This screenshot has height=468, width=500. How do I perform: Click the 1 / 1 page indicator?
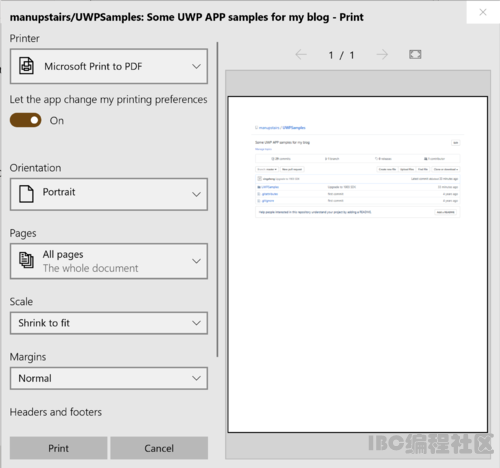coord(341,55)
